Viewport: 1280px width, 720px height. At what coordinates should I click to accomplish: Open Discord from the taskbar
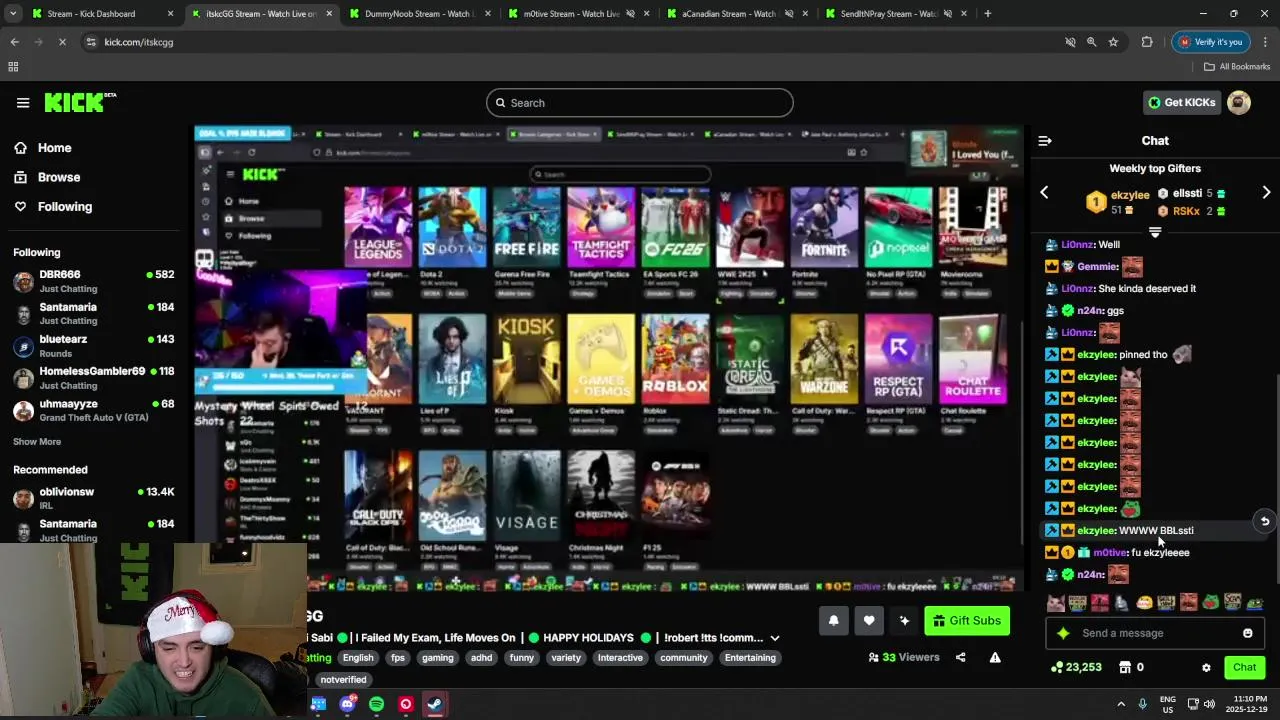pyautogui.click(x=347, y=704)
